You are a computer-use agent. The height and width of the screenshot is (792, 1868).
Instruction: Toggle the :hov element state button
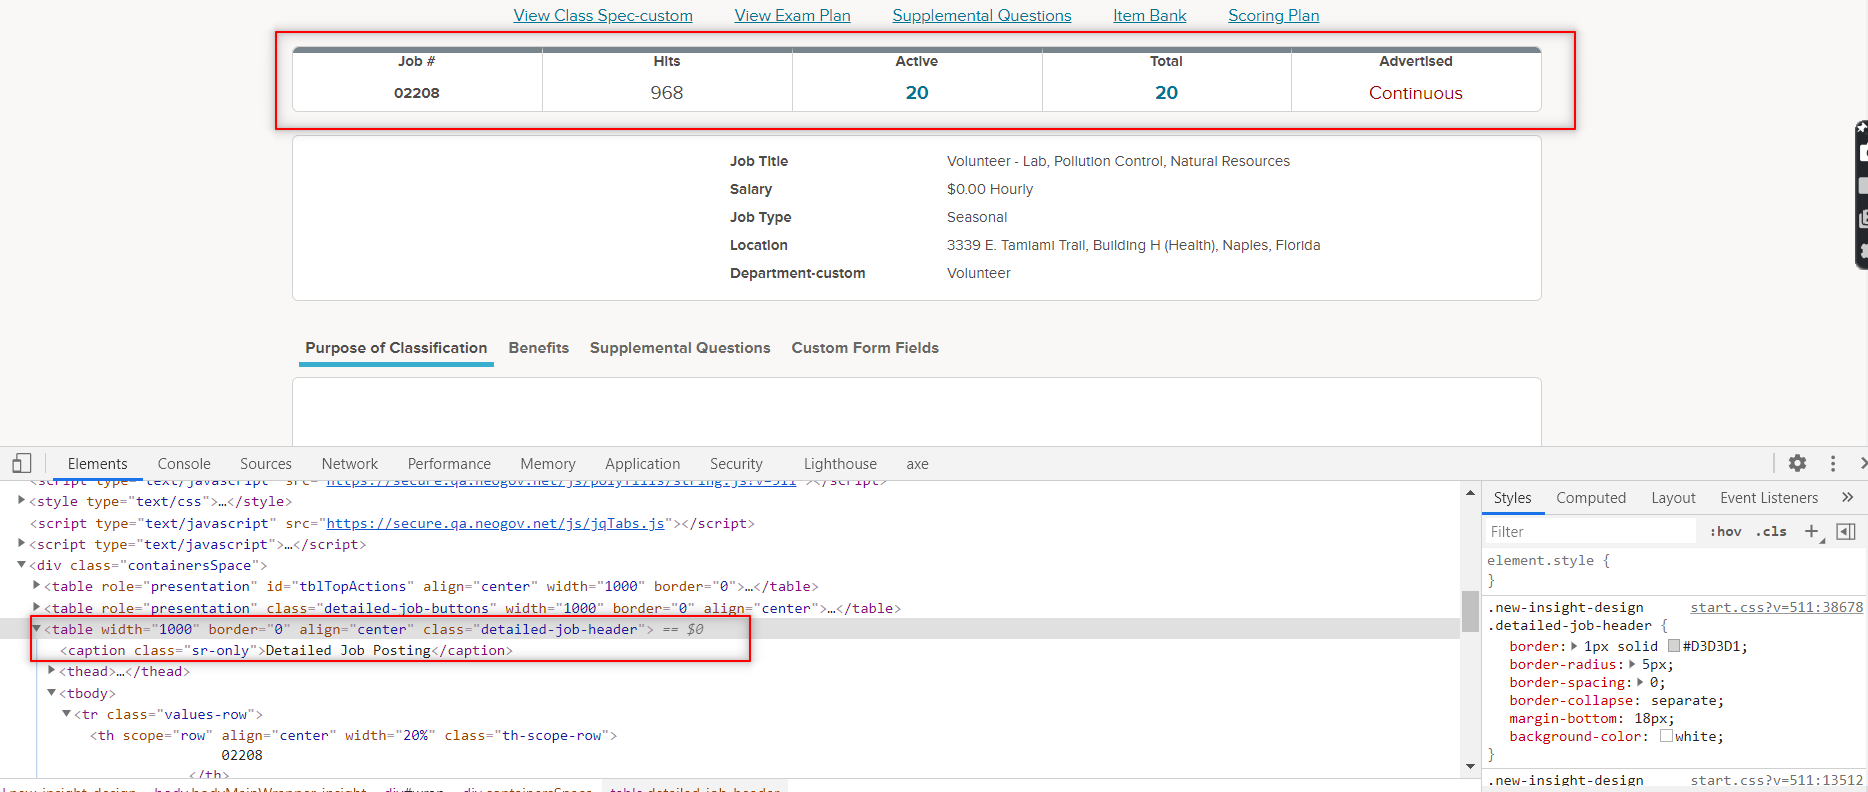click(1725, 531)
